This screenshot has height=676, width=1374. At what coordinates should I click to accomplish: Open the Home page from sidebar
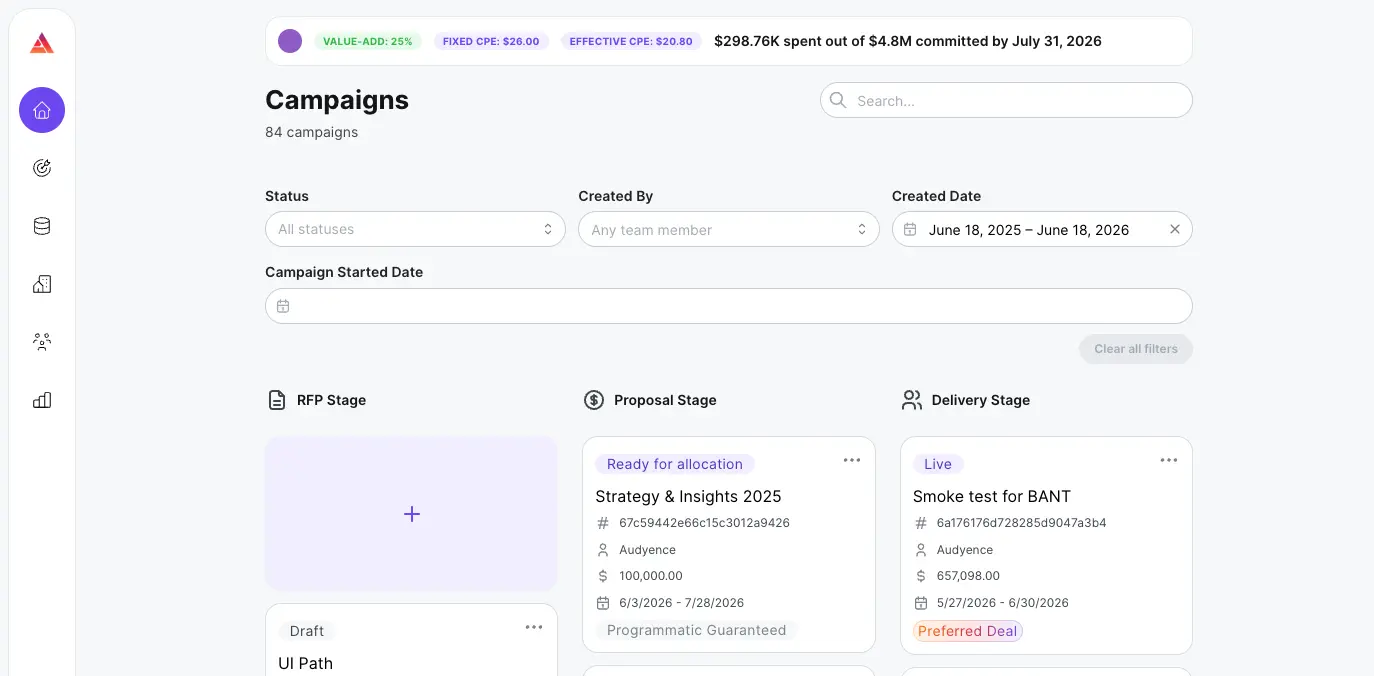click(42, 110)
